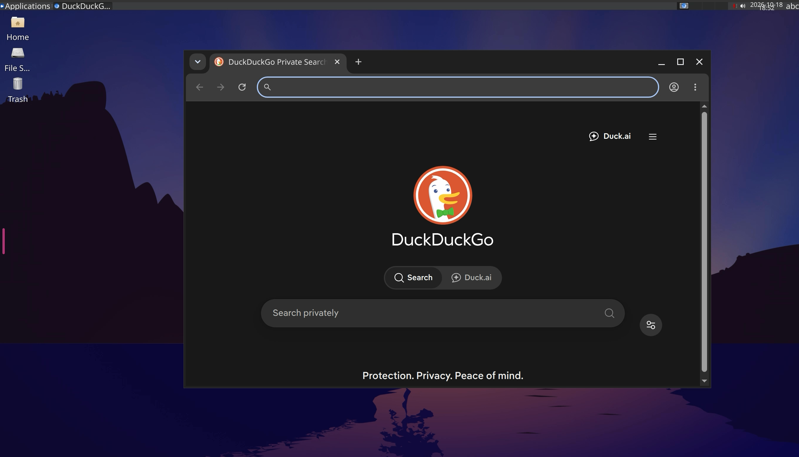Viewport: 799px width, 457px height.
Task: Click the DuckDuckGo wordmark text
Action: click(x=442, y=240)
